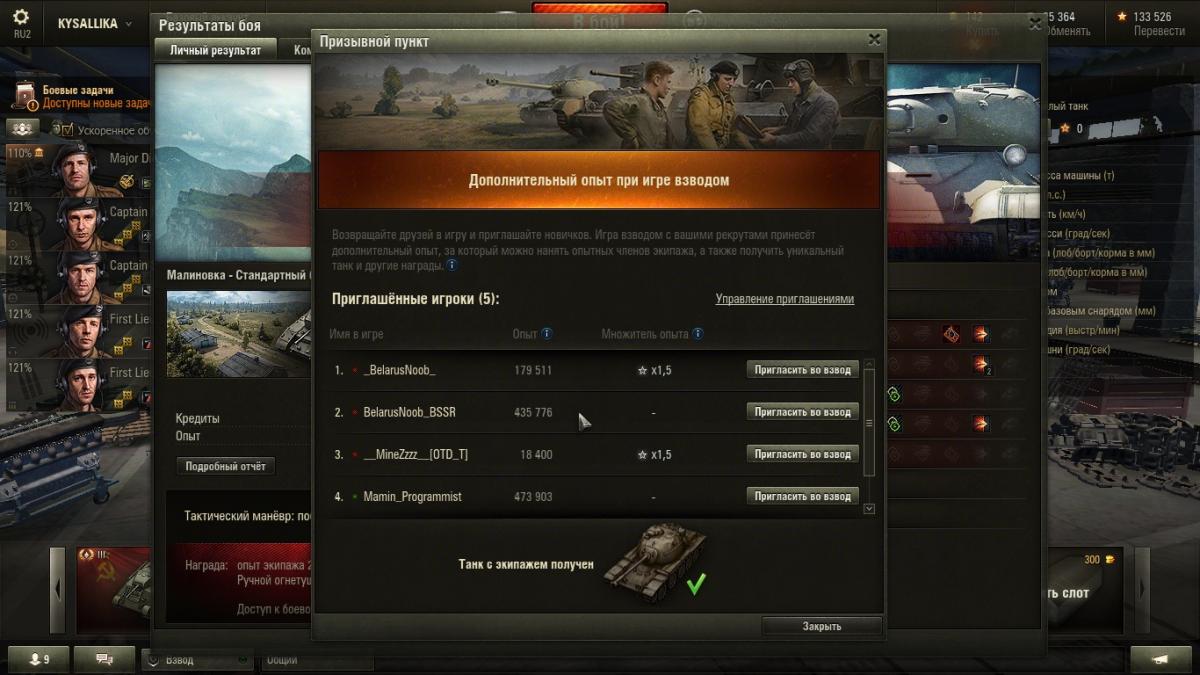Select the Взвод platoon channel tab

point(196,660)
